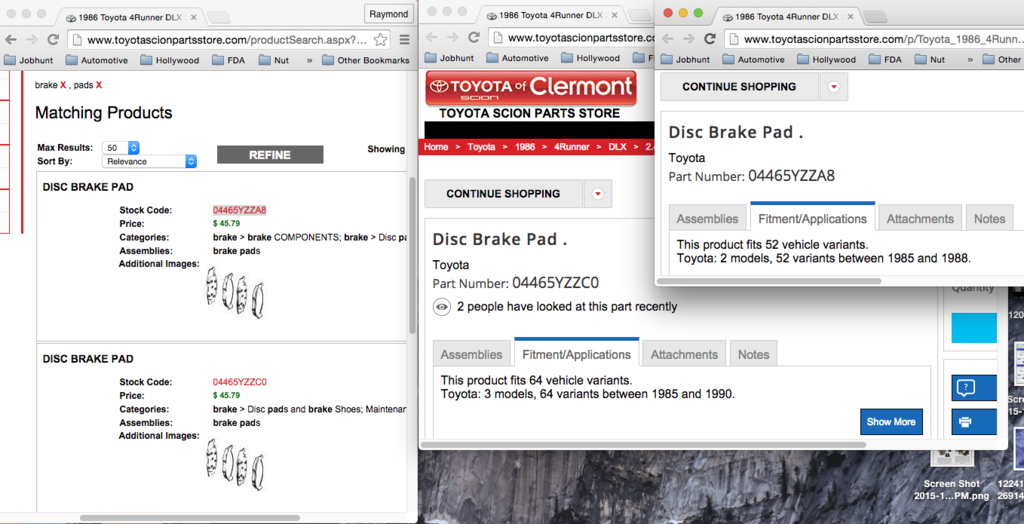The image size is (1024, 524).
Task: Click 1986 in the breadcrumb bar
Action: [525, 147]
